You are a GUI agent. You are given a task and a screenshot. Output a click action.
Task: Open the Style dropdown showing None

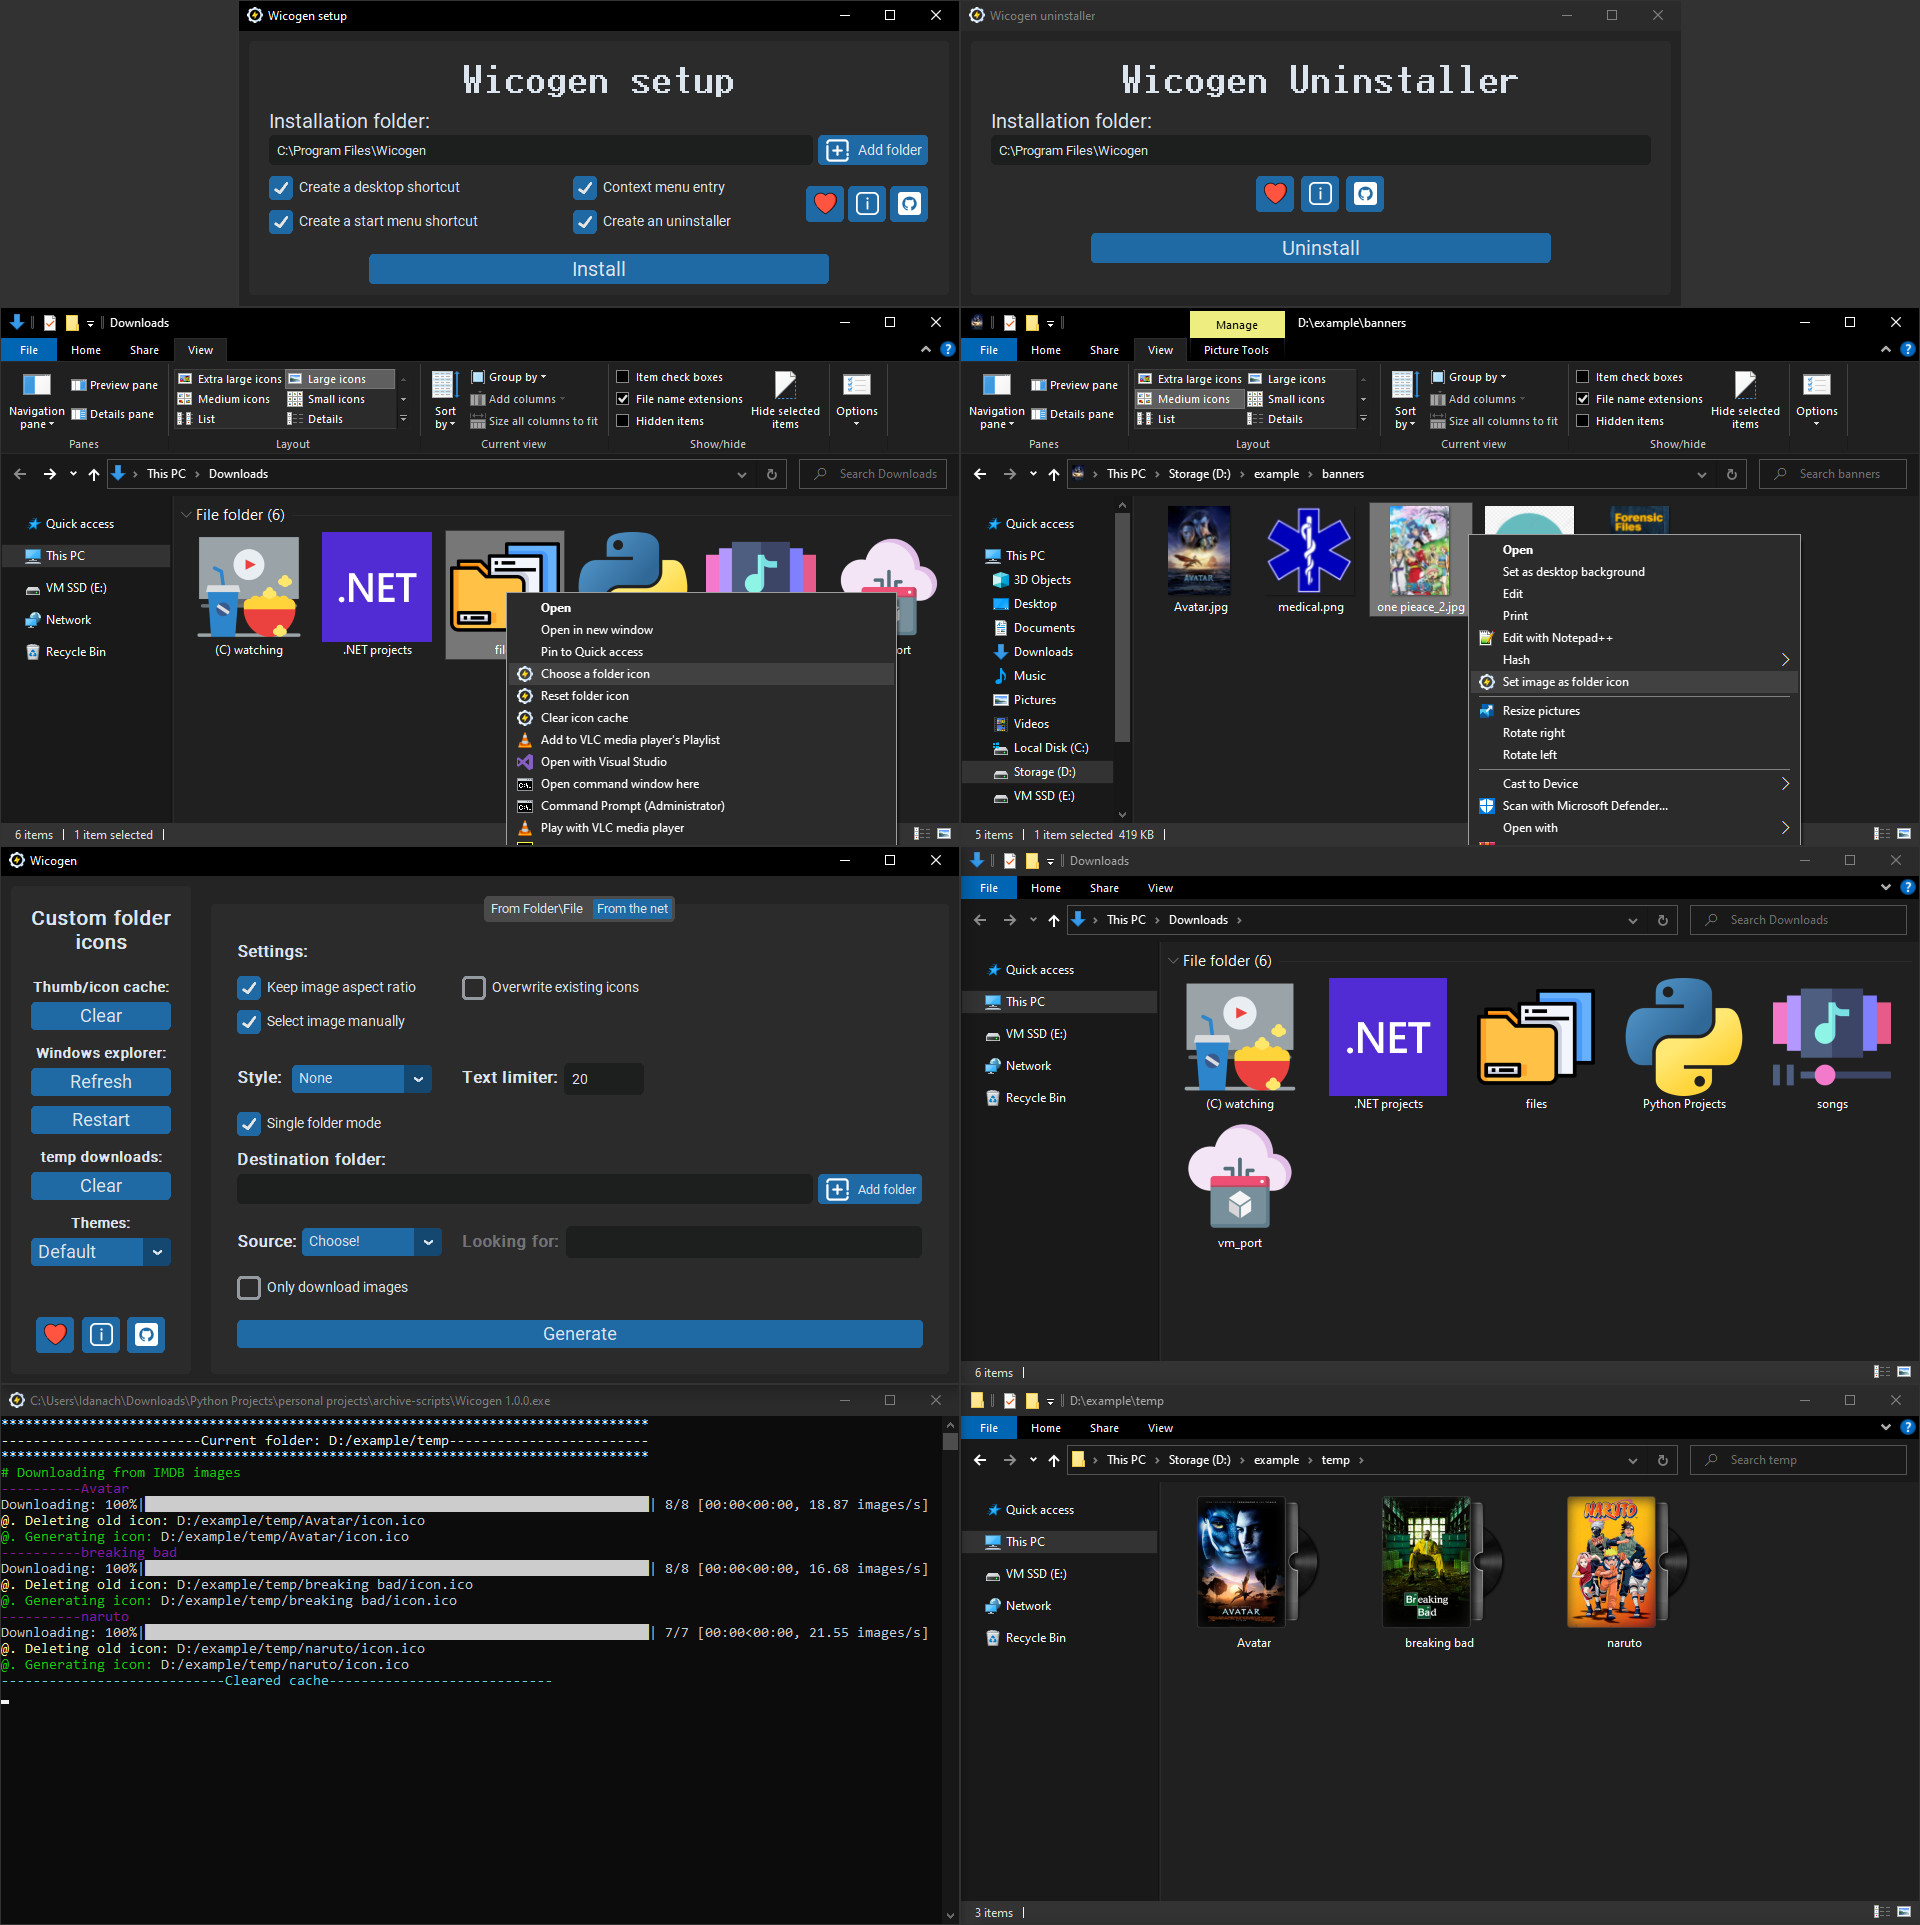[x=362, y=1078]
